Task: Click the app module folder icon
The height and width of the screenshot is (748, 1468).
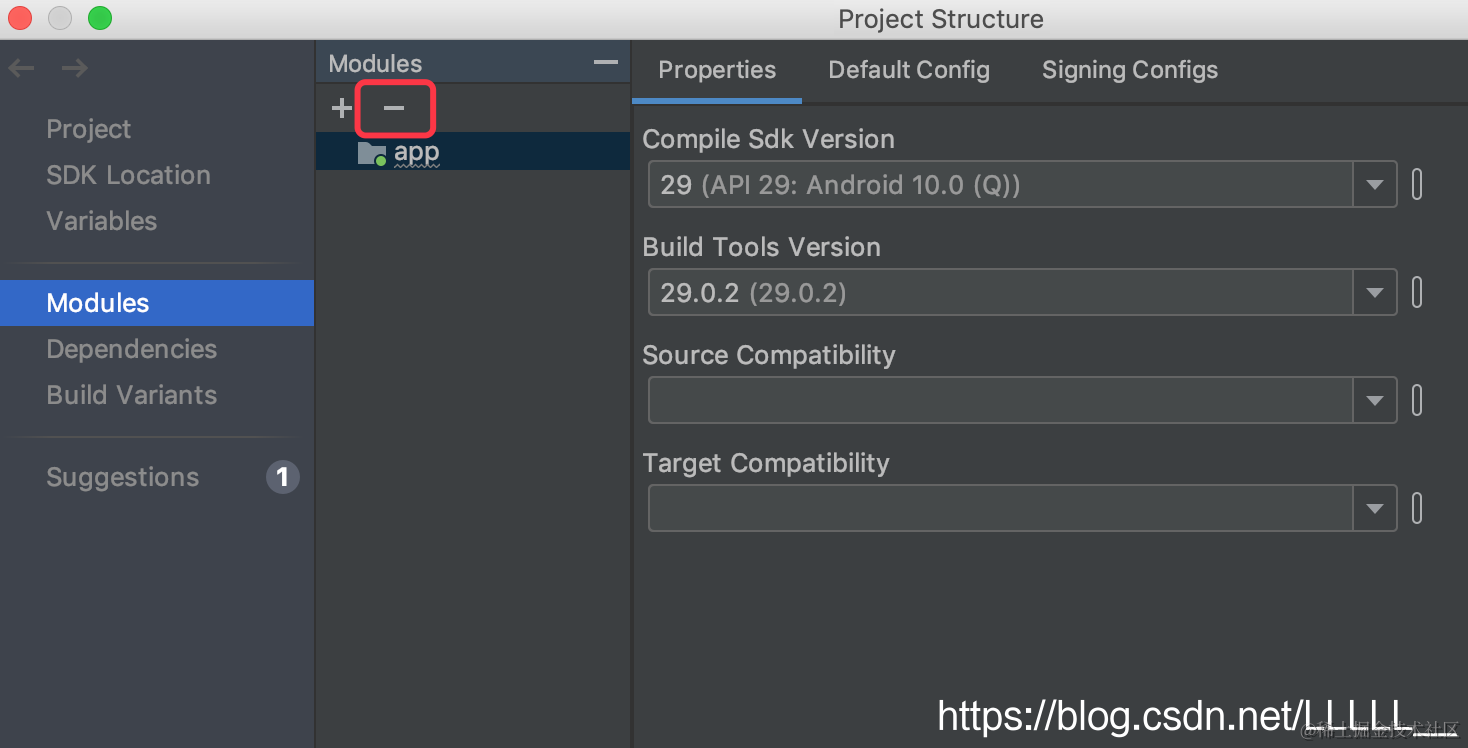Action: (372, 153)
